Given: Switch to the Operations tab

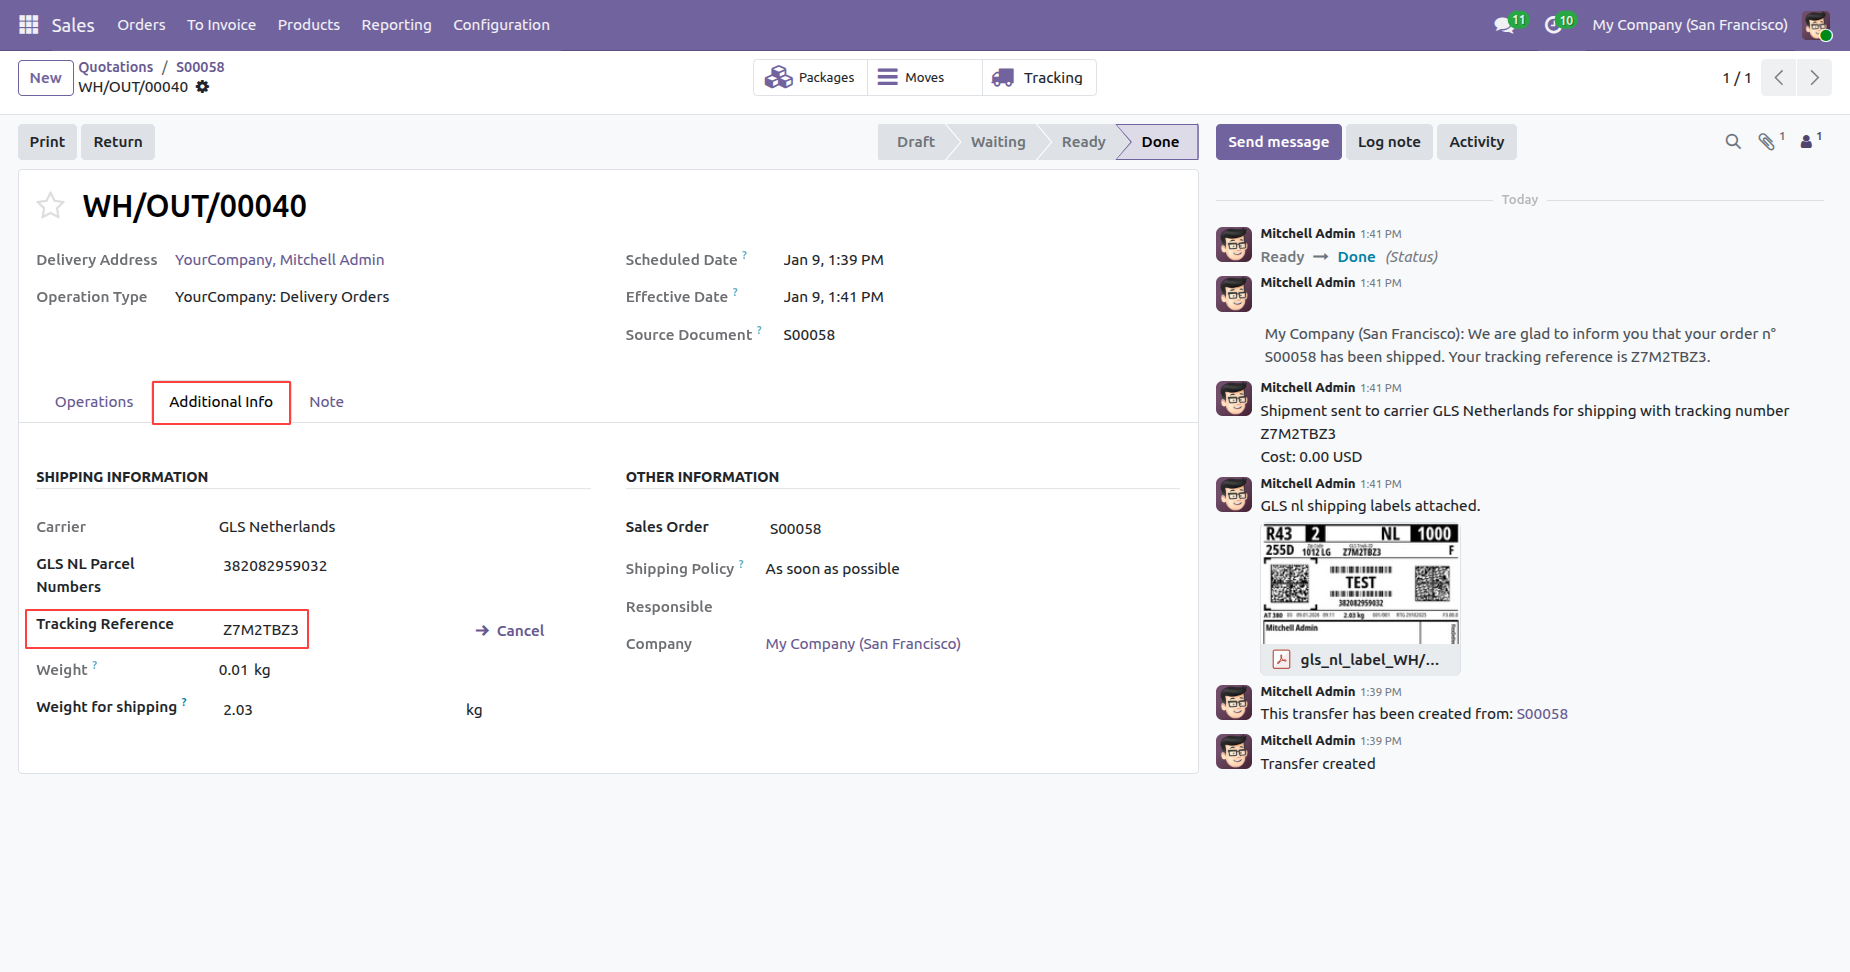Looking at the screenshot, I should (x=94, y=402).
